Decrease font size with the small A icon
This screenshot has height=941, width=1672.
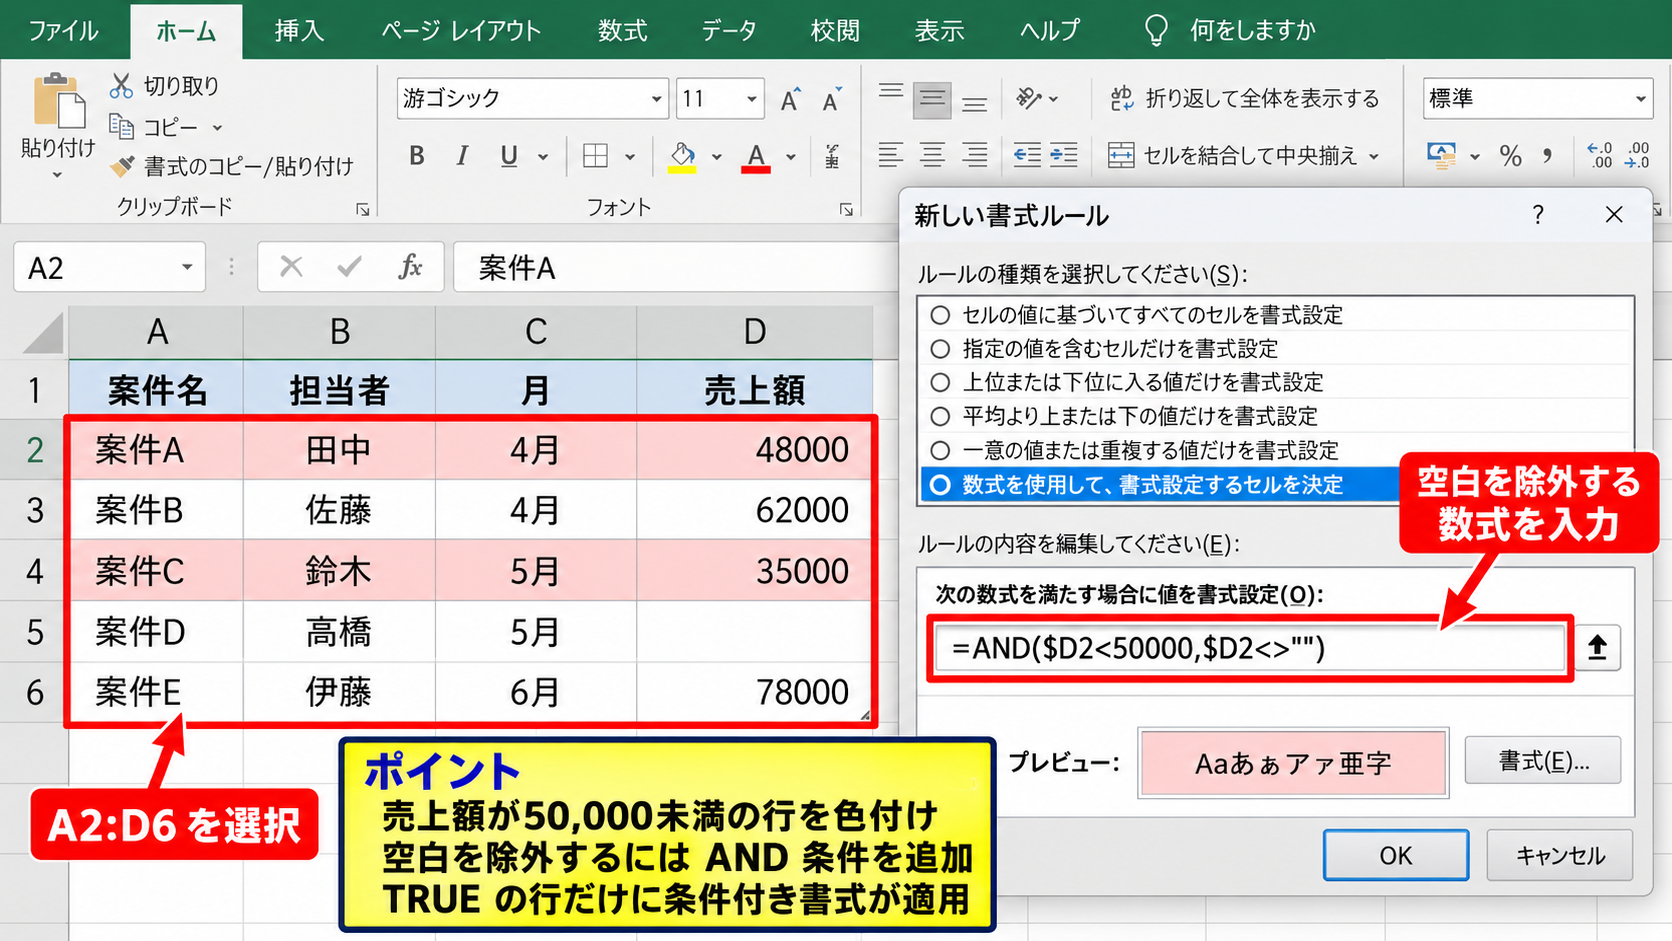(x=831, y=99)
